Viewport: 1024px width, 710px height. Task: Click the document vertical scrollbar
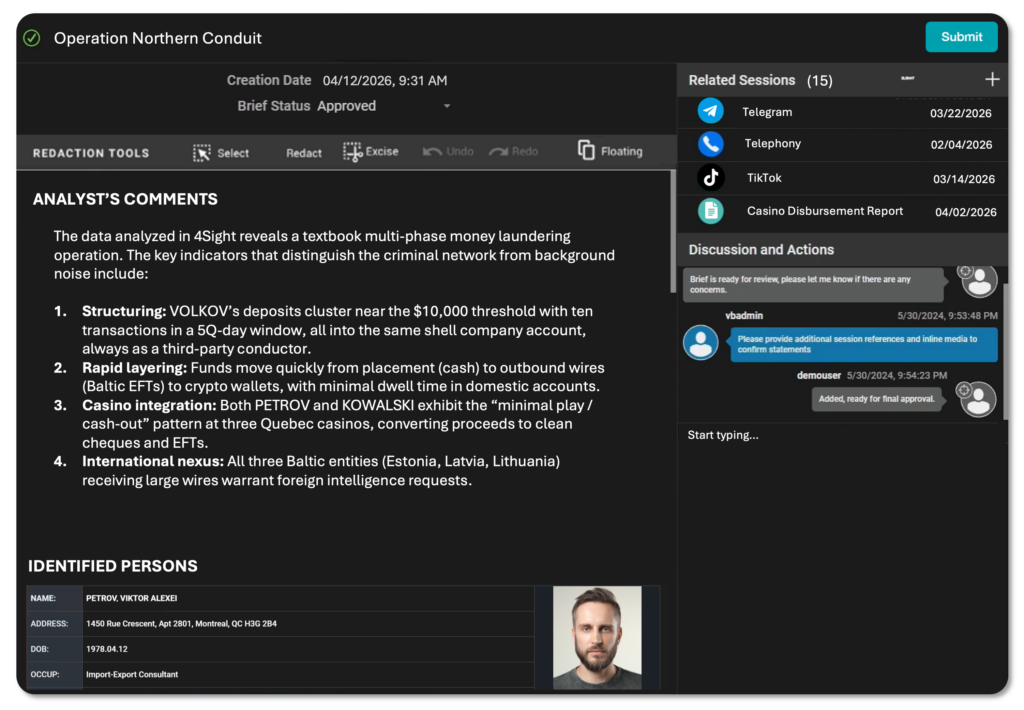673,232
